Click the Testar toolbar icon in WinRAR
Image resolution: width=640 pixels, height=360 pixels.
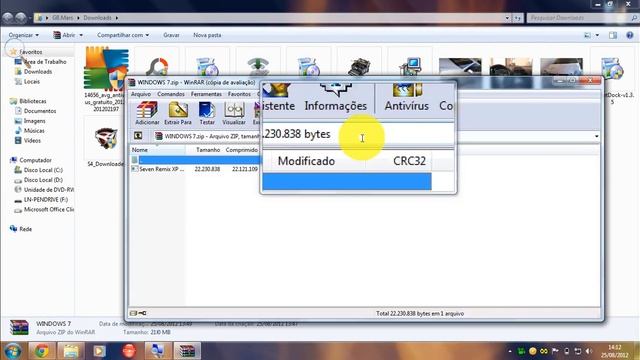click(x=207, y=113)
